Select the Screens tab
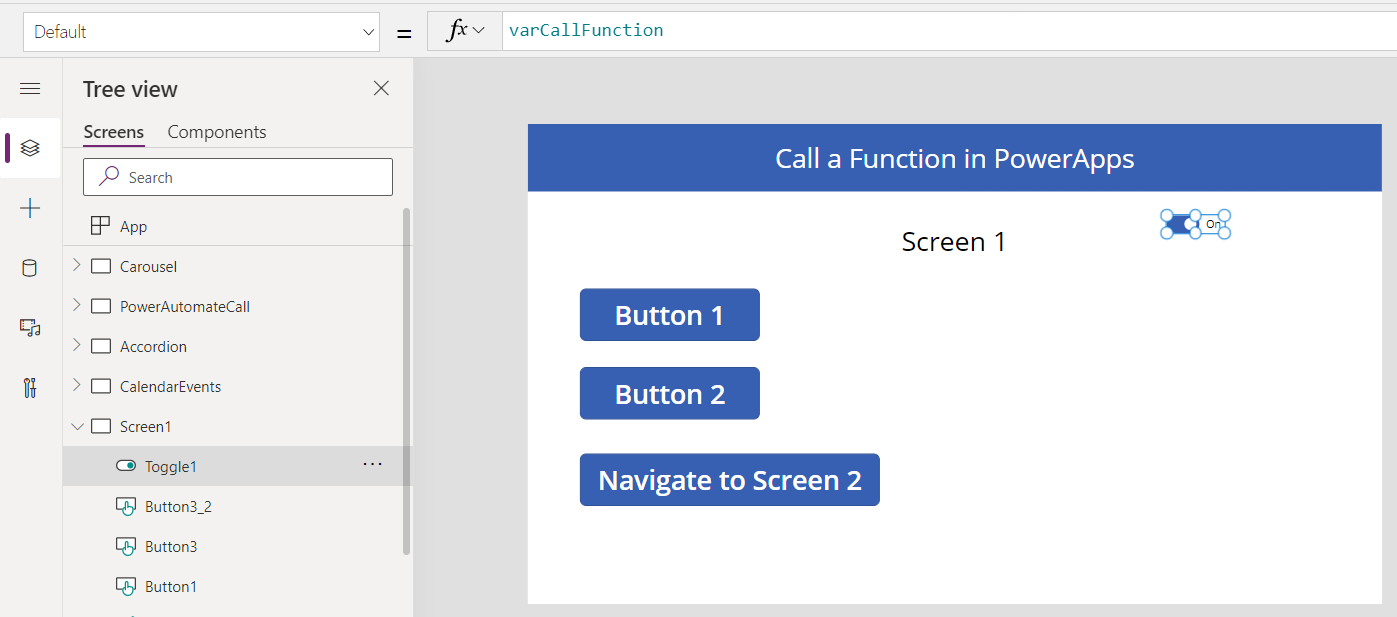The height and width of the screenshot is (617, 1397). tap(113, 132)
